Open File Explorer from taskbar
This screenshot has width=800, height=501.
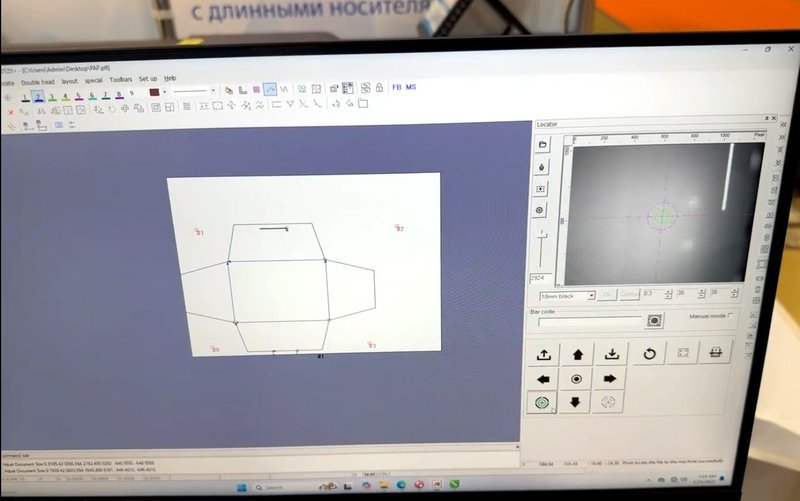pyautogui.click(x=383, y=485)
